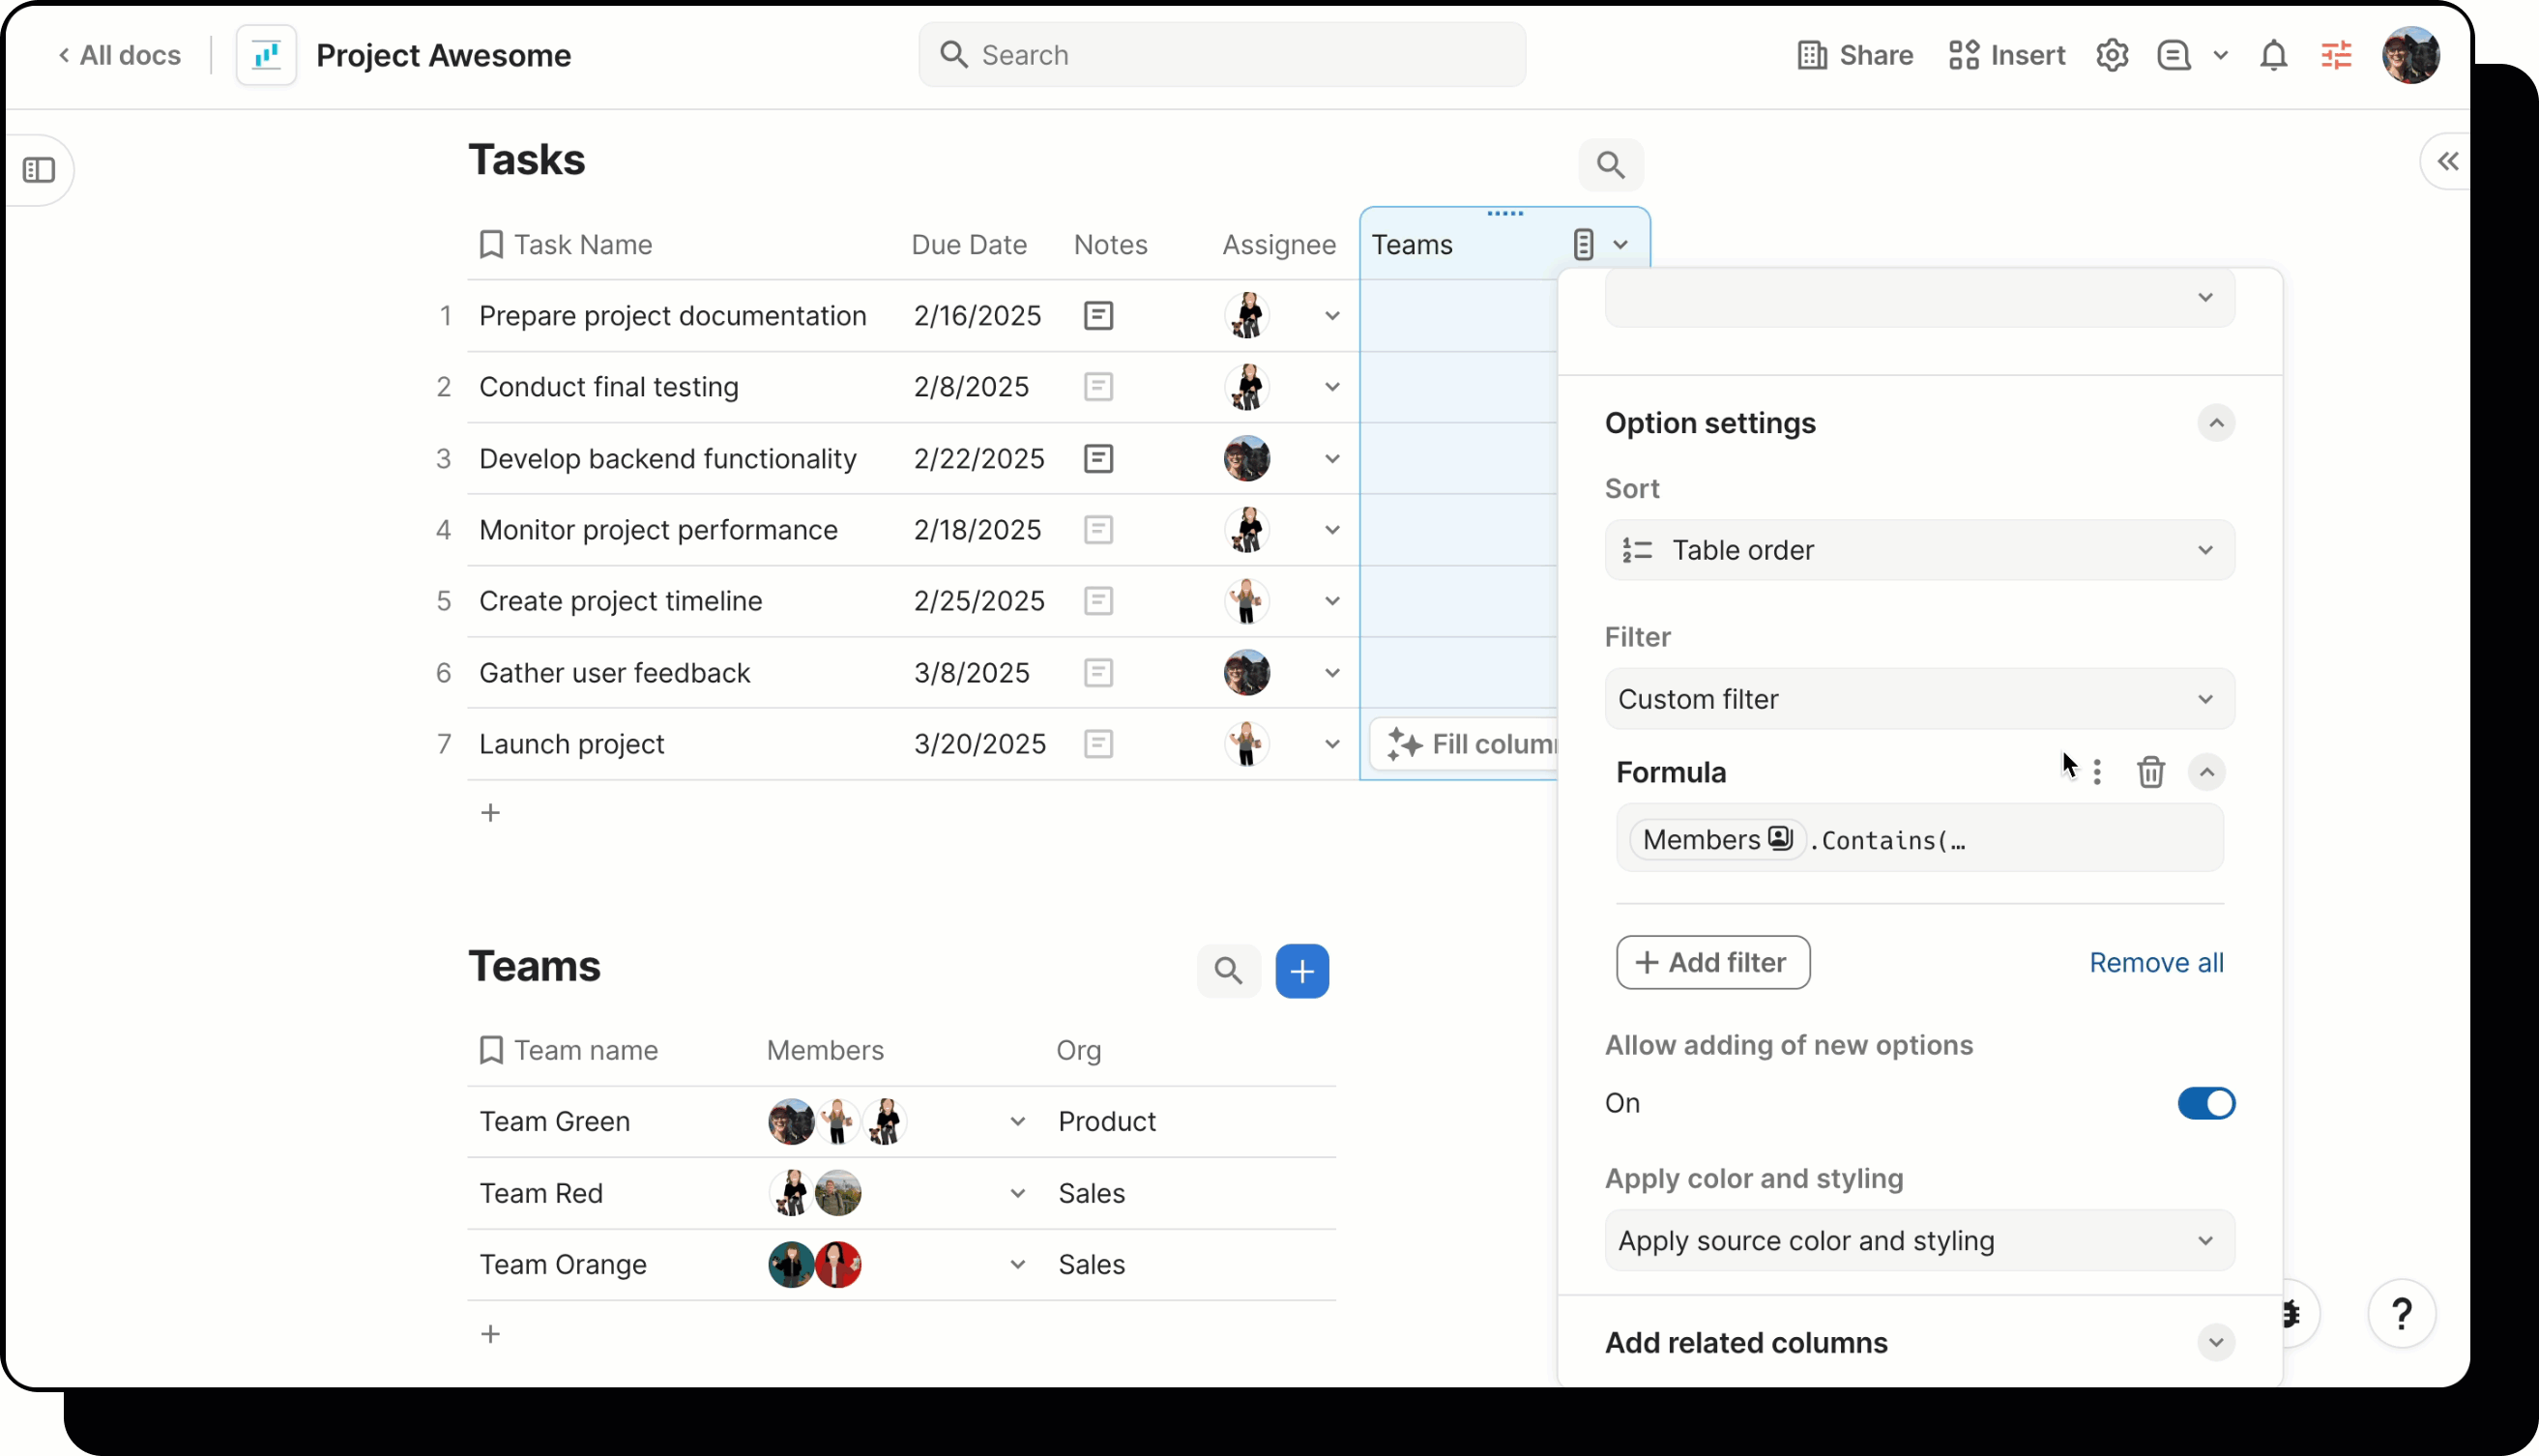Click Teams column type icon
The width and height of the screenshot is (2539, 1456).
1583,244
